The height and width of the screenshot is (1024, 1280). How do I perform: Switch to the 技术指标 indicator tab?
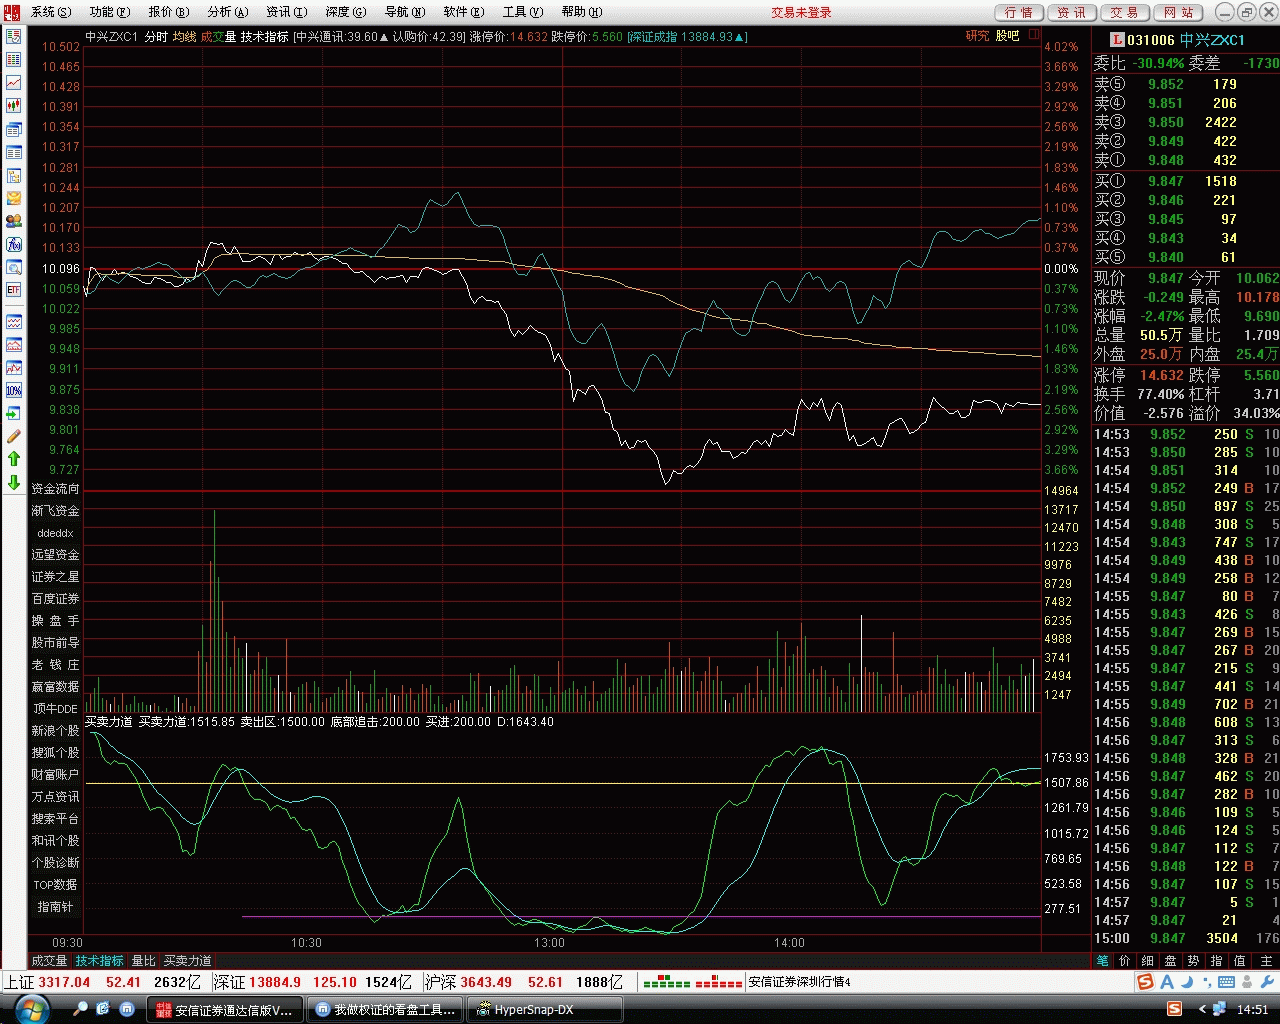click(100, 961)
